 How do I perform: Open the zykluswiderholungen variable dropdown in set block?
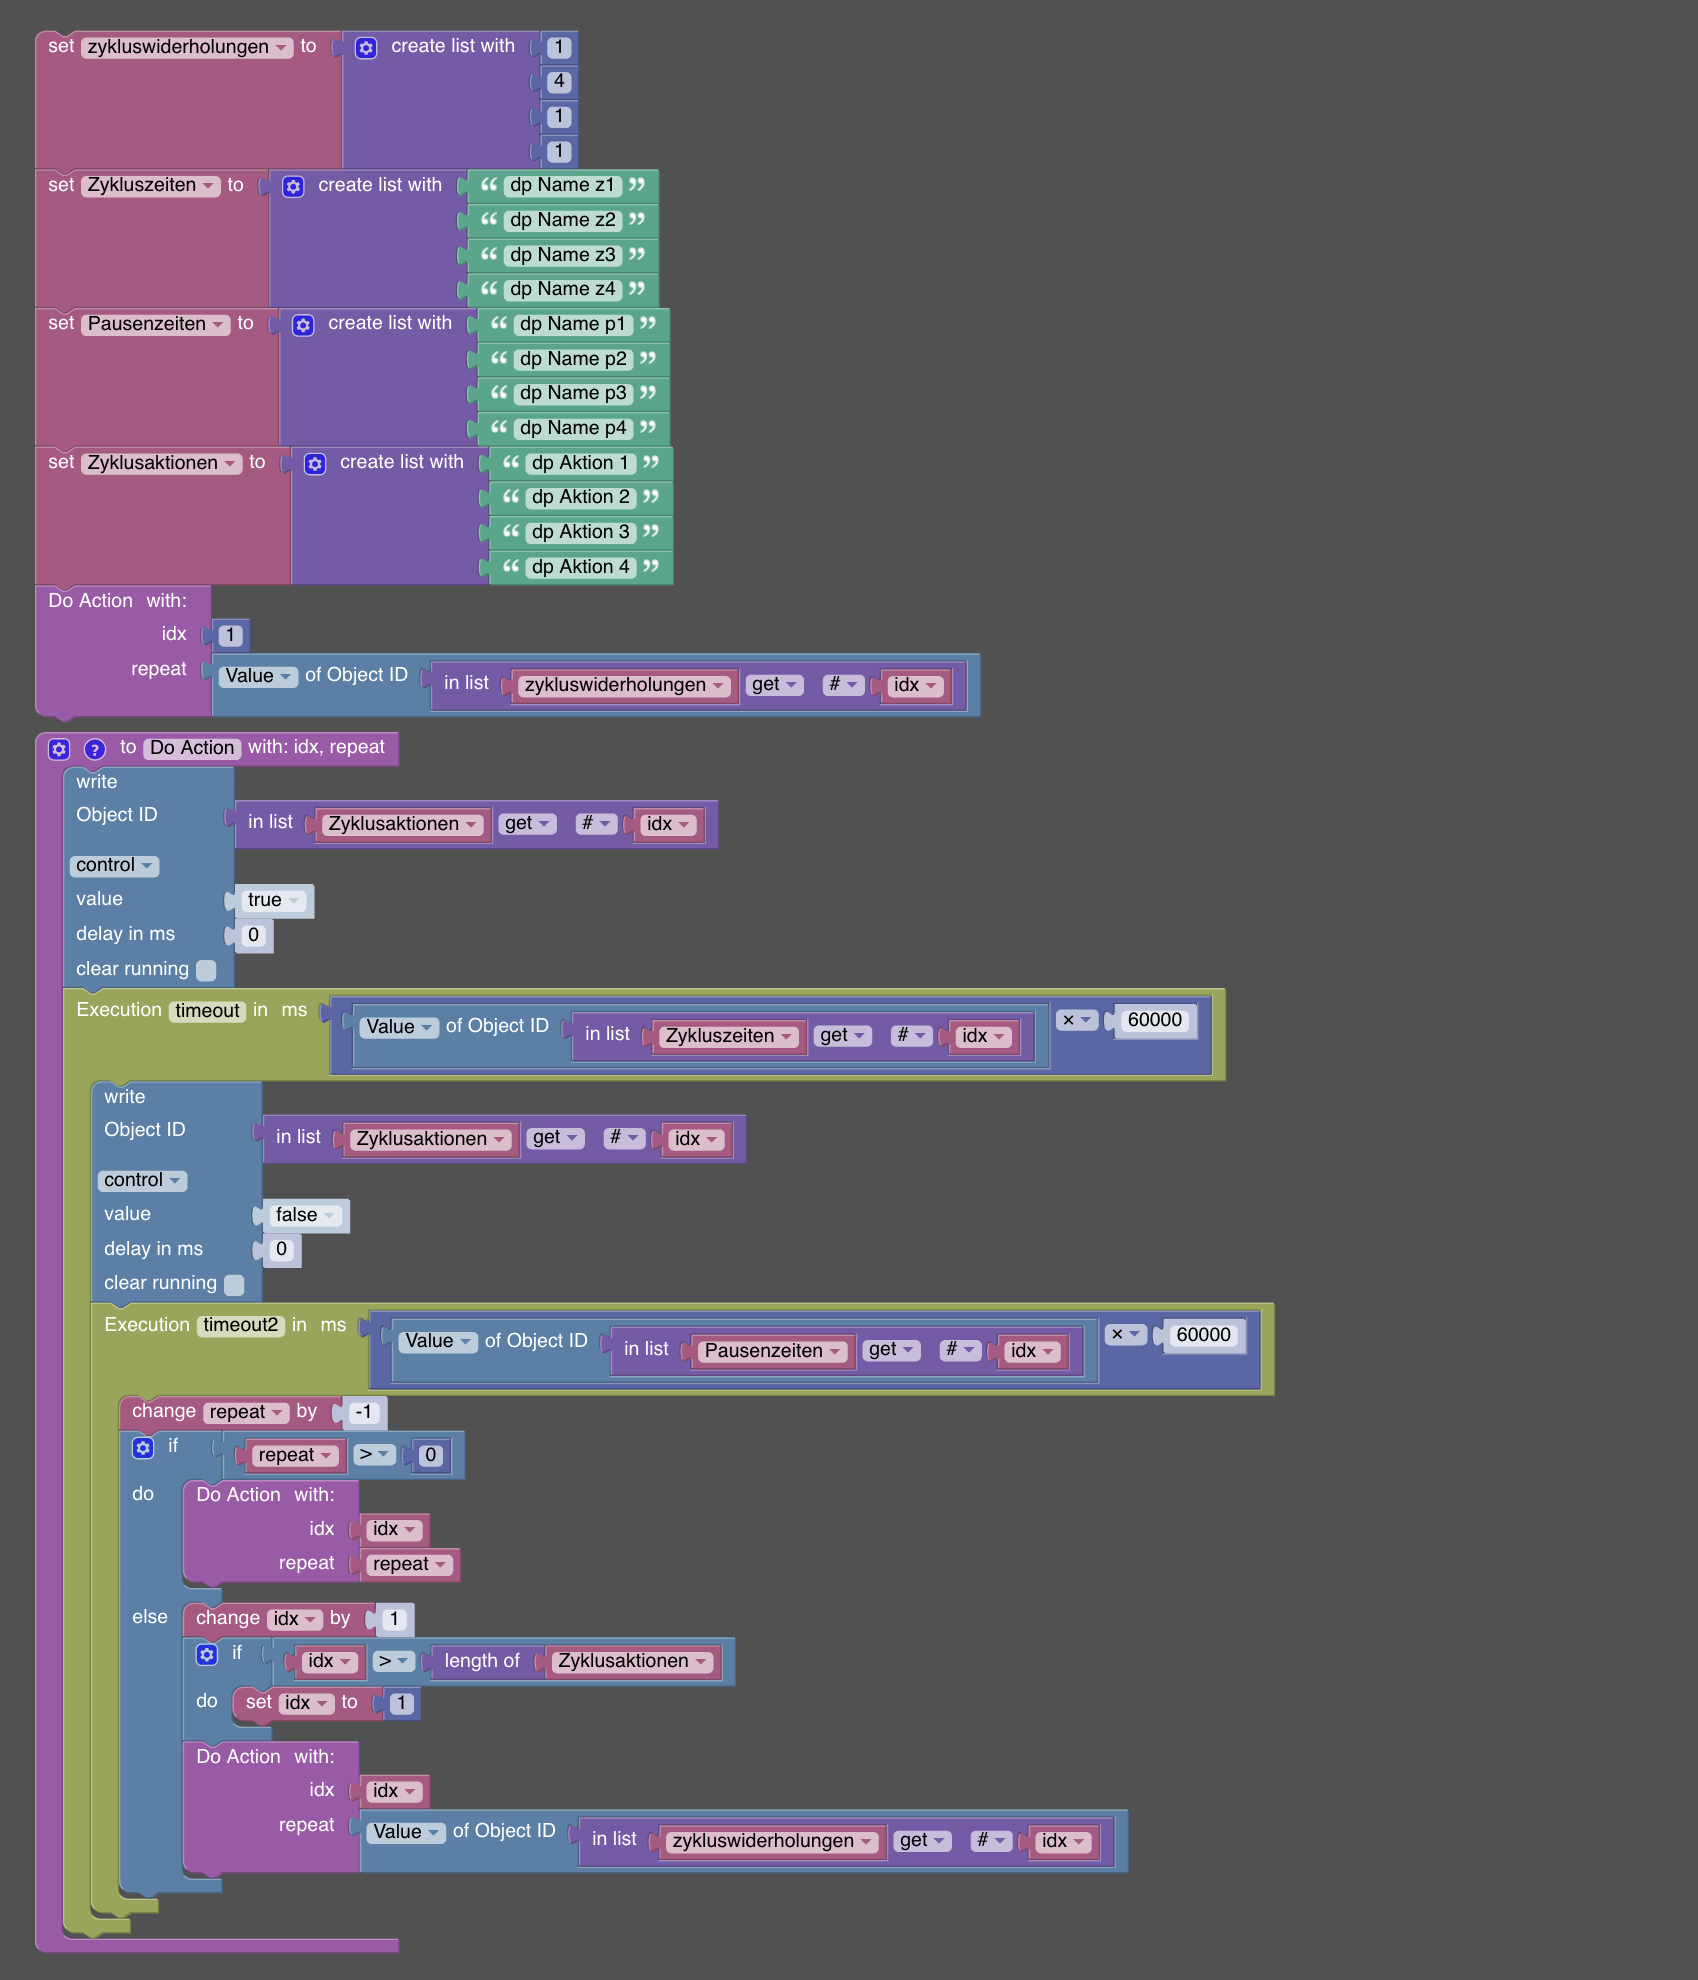coord(187,47)
